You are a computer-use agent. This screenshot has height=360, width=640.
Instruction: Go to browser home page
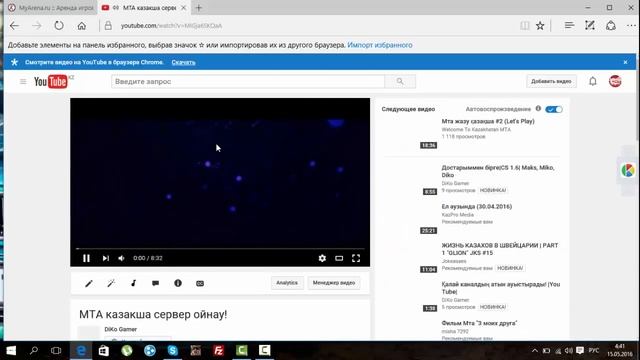[x=82, y=26]
